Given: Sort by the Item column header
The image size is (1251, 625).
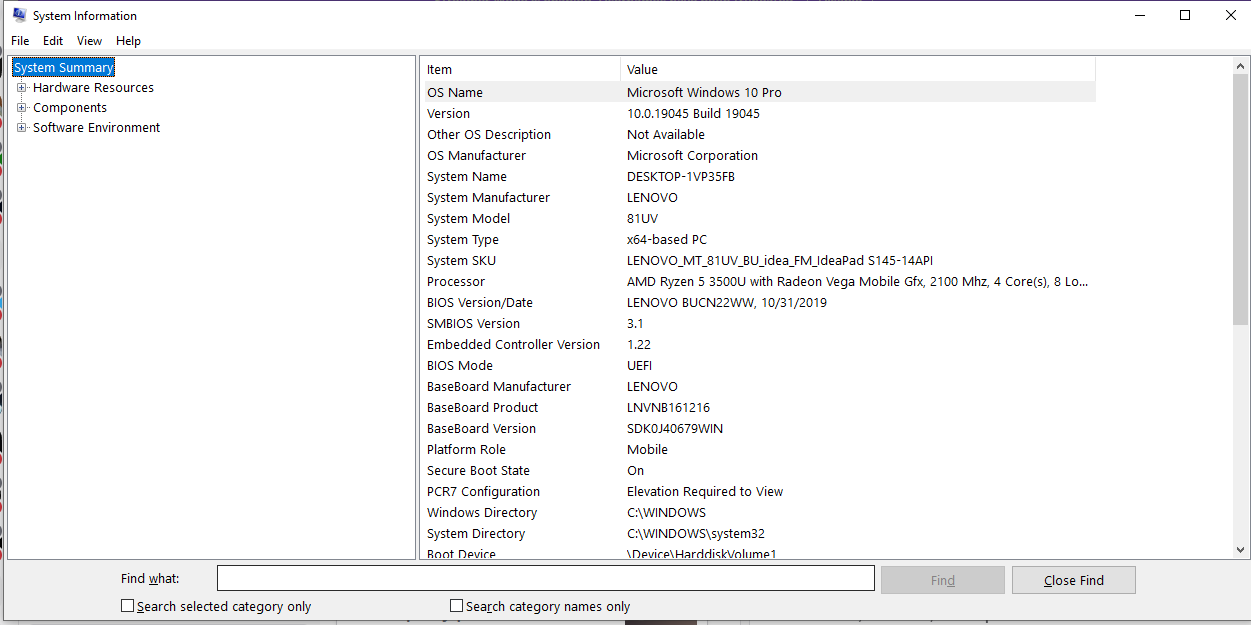Looking at the screenshot, I should 520,70.
